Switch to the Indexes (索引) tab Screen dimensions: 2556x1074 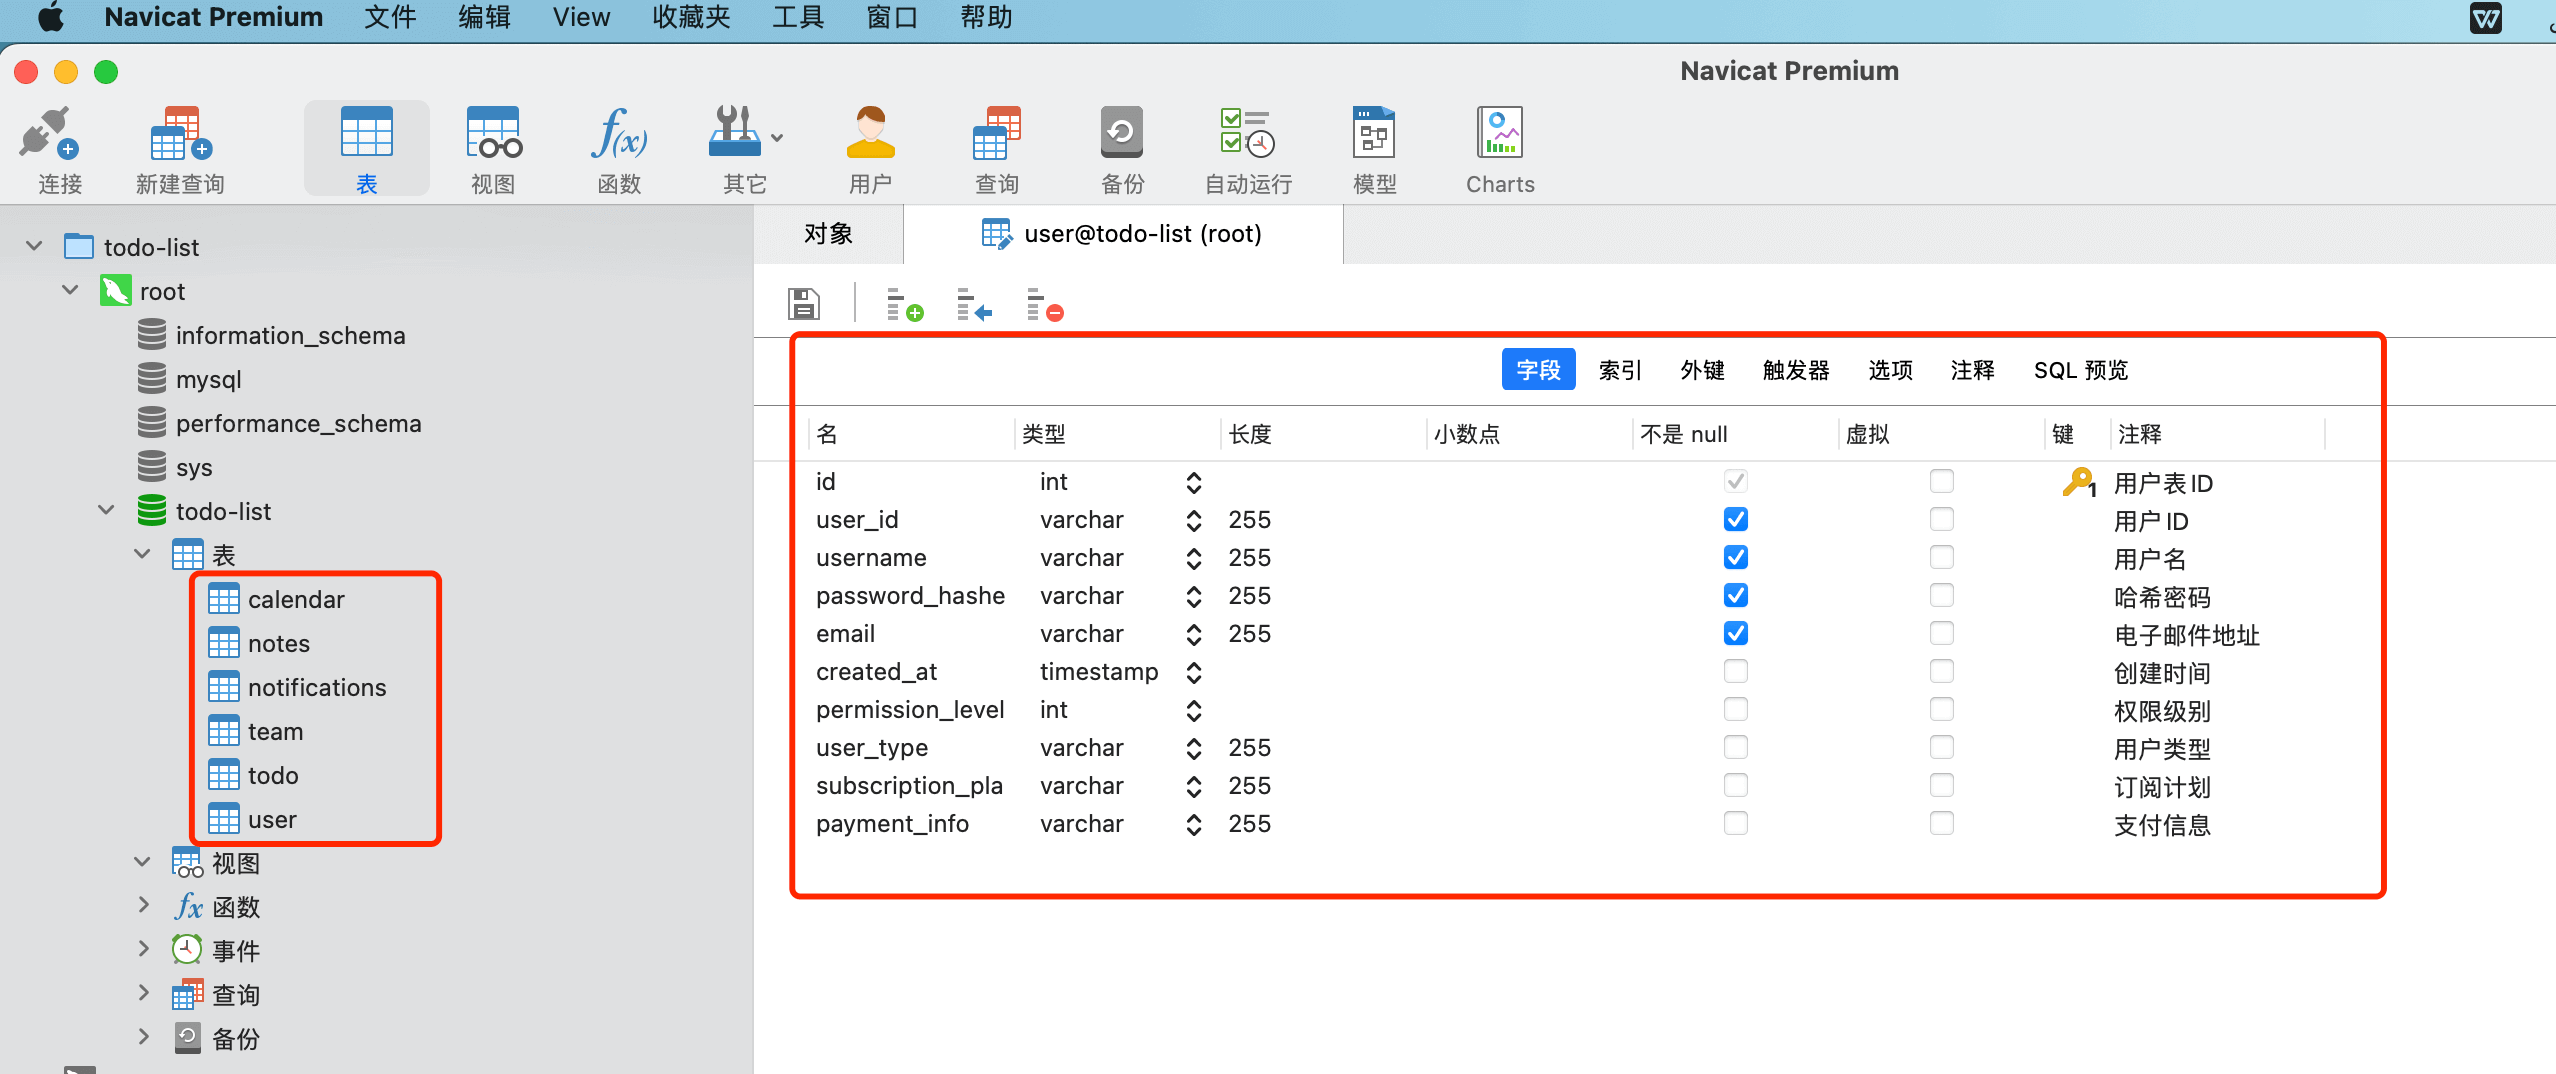coord(1619,370)
